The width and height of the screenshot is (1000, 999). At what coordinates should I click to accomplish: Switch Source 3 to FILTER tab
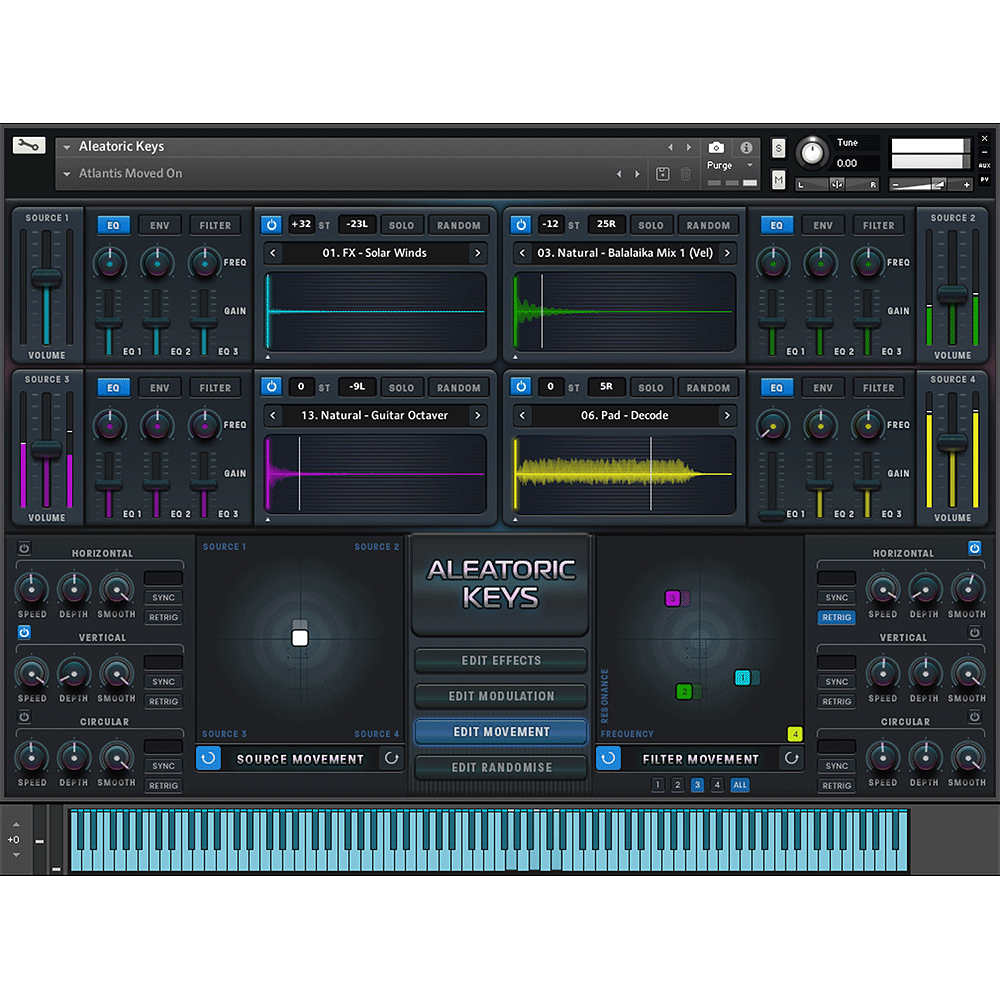coord(215,387)
